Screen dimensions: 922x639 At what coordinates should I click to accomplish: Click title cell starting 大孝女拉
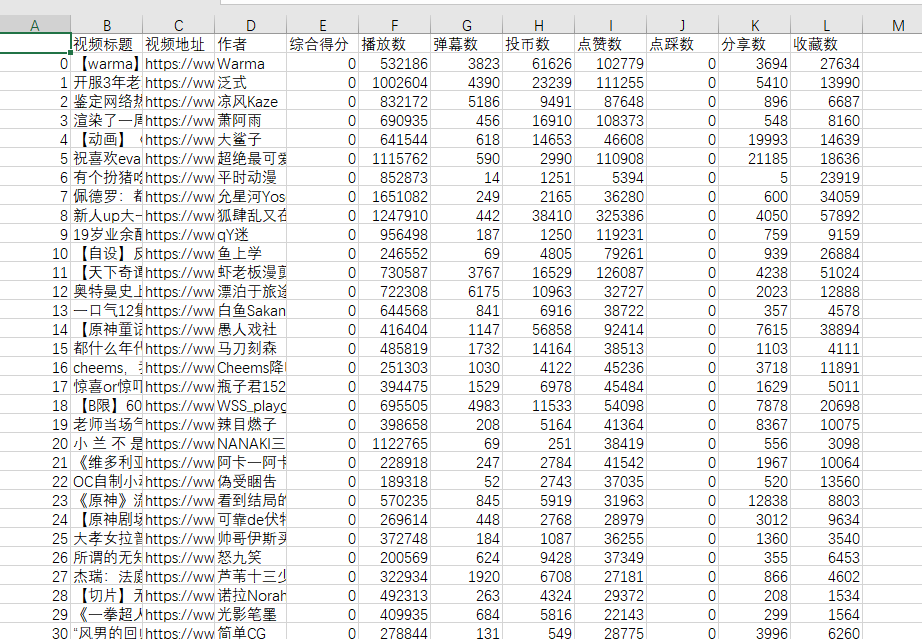coord(107,538)
